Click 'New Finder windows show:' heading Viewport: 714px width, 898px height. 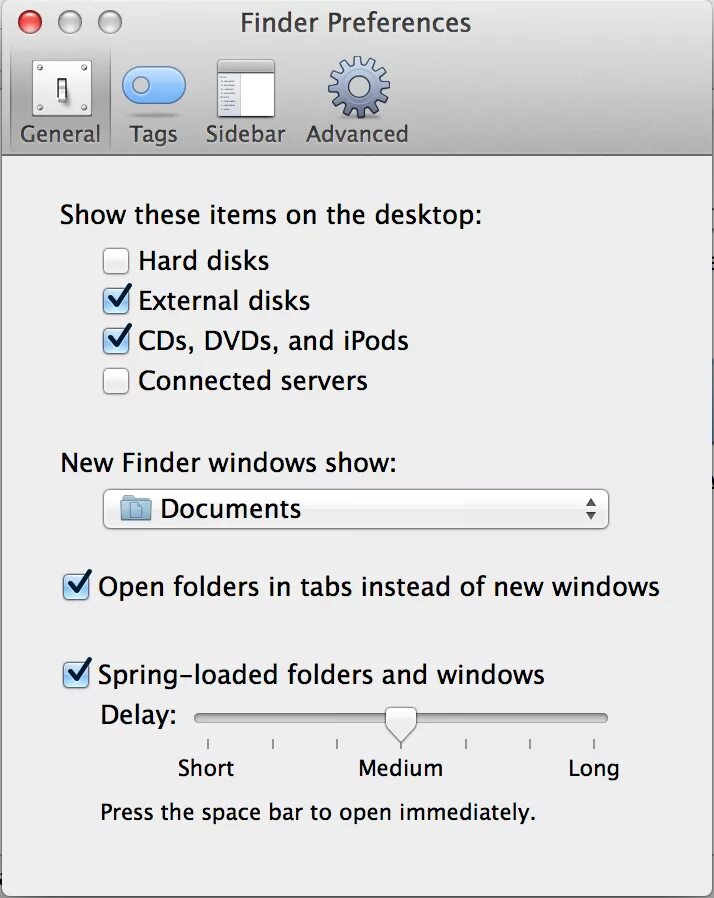[228, 463]
